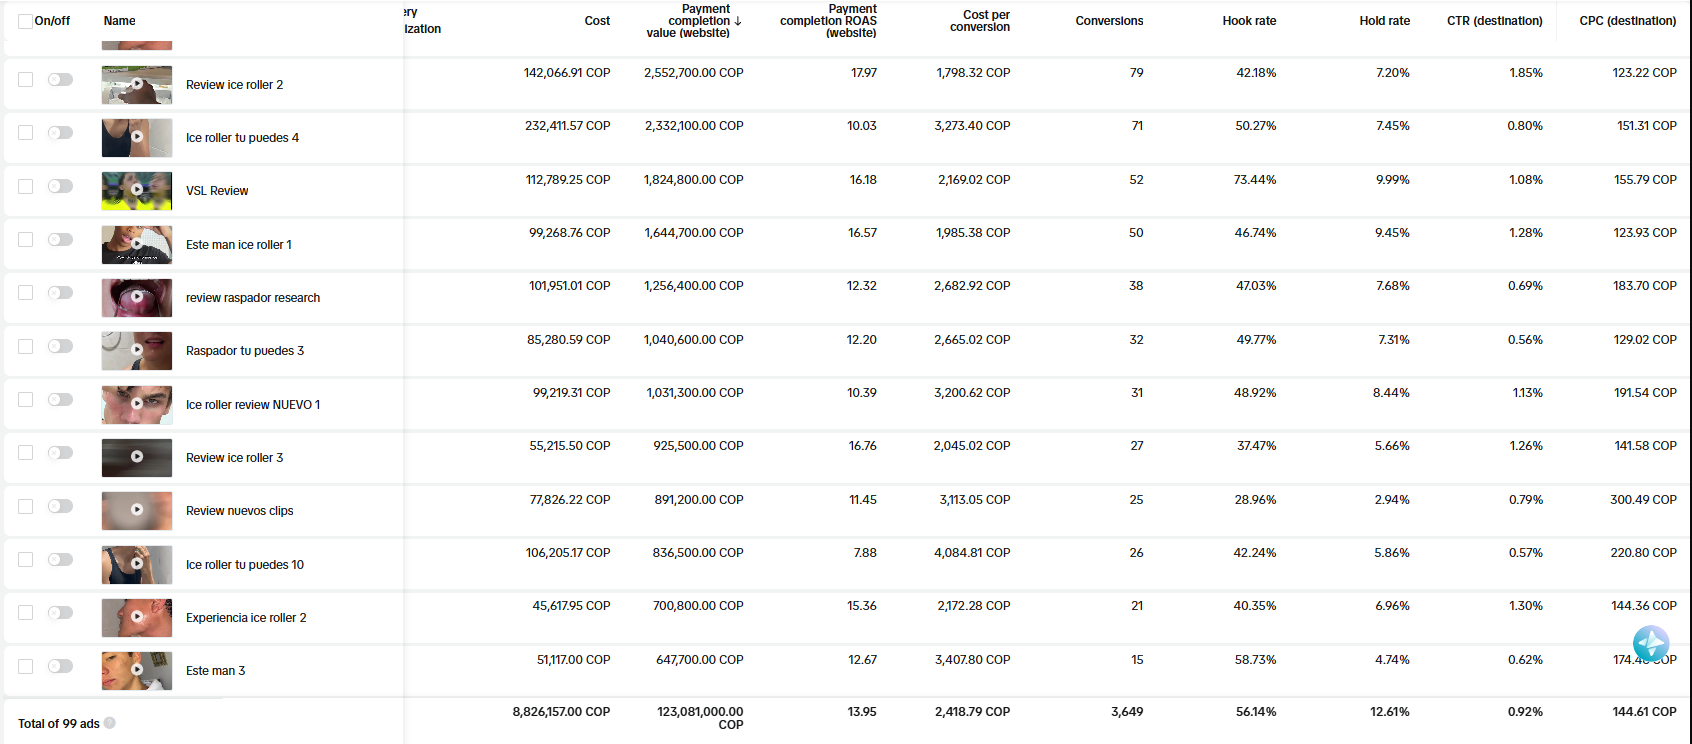Open the Ice roller review NUEVO 1 ad

[253, 405]
